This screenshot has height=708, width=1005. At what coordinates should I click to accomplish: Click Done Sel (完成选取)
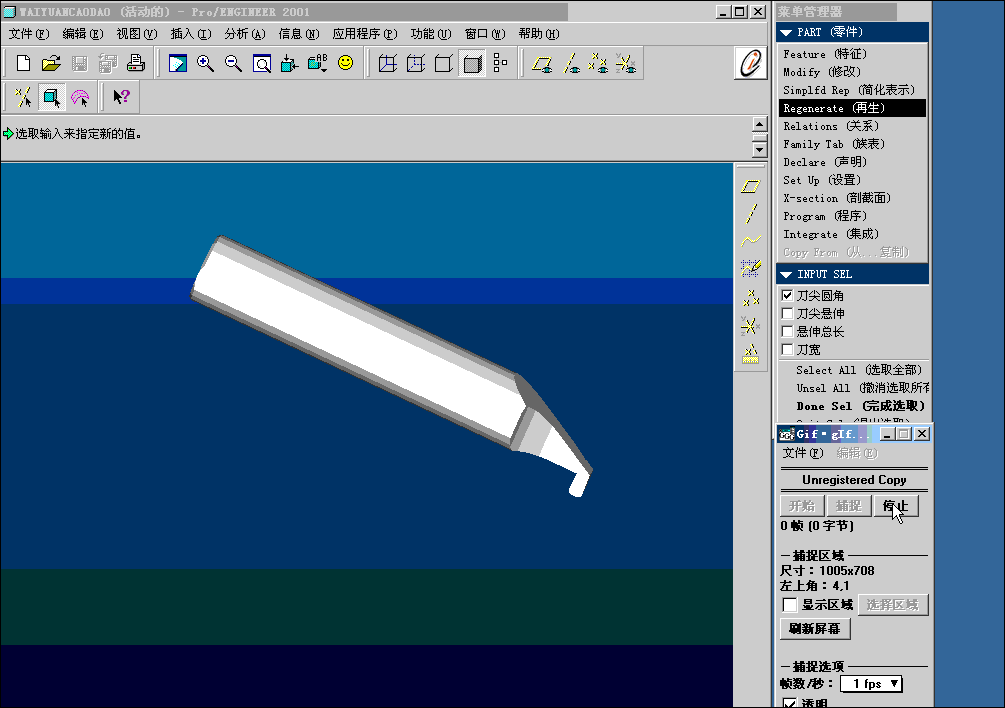coord(860,406)
